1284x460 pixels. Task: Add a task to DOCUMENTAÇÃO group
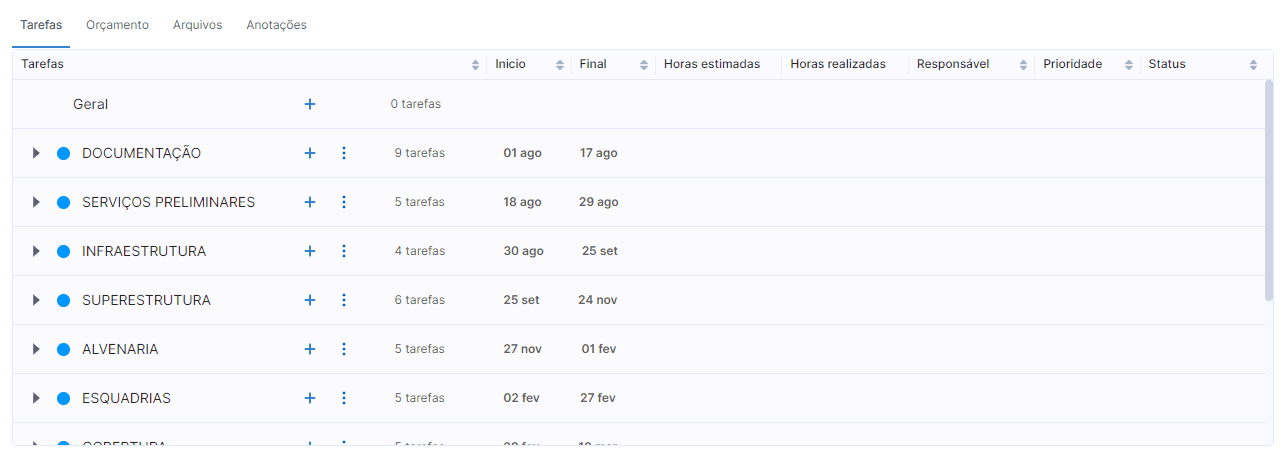coord(310,153)
